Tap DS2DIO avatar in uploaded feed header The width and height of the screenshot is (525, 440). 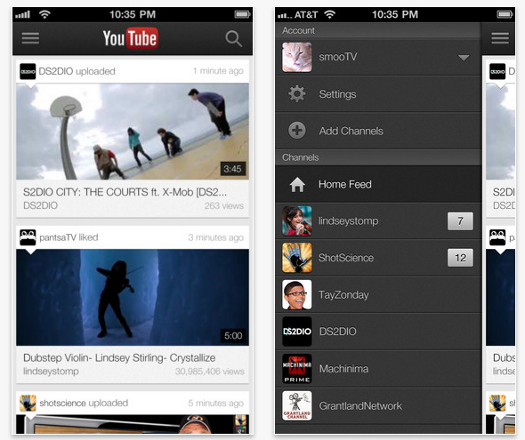click(x=28, y=71)
